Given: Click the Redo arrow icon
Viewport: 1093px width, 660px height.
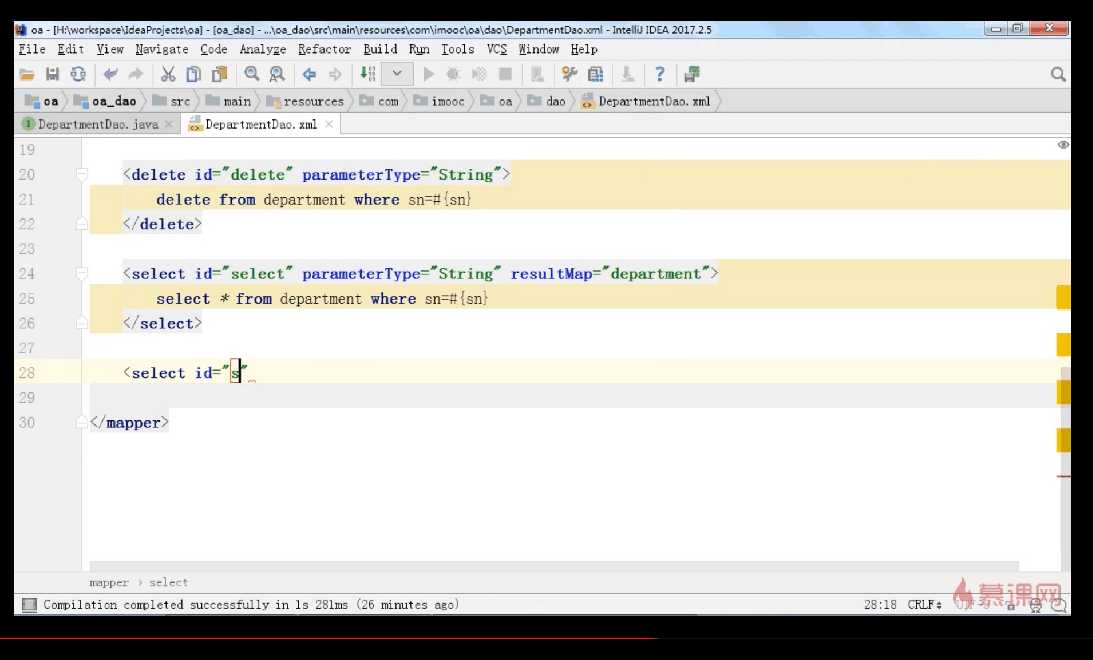Looking at the screenshot, I should (135, 75).
